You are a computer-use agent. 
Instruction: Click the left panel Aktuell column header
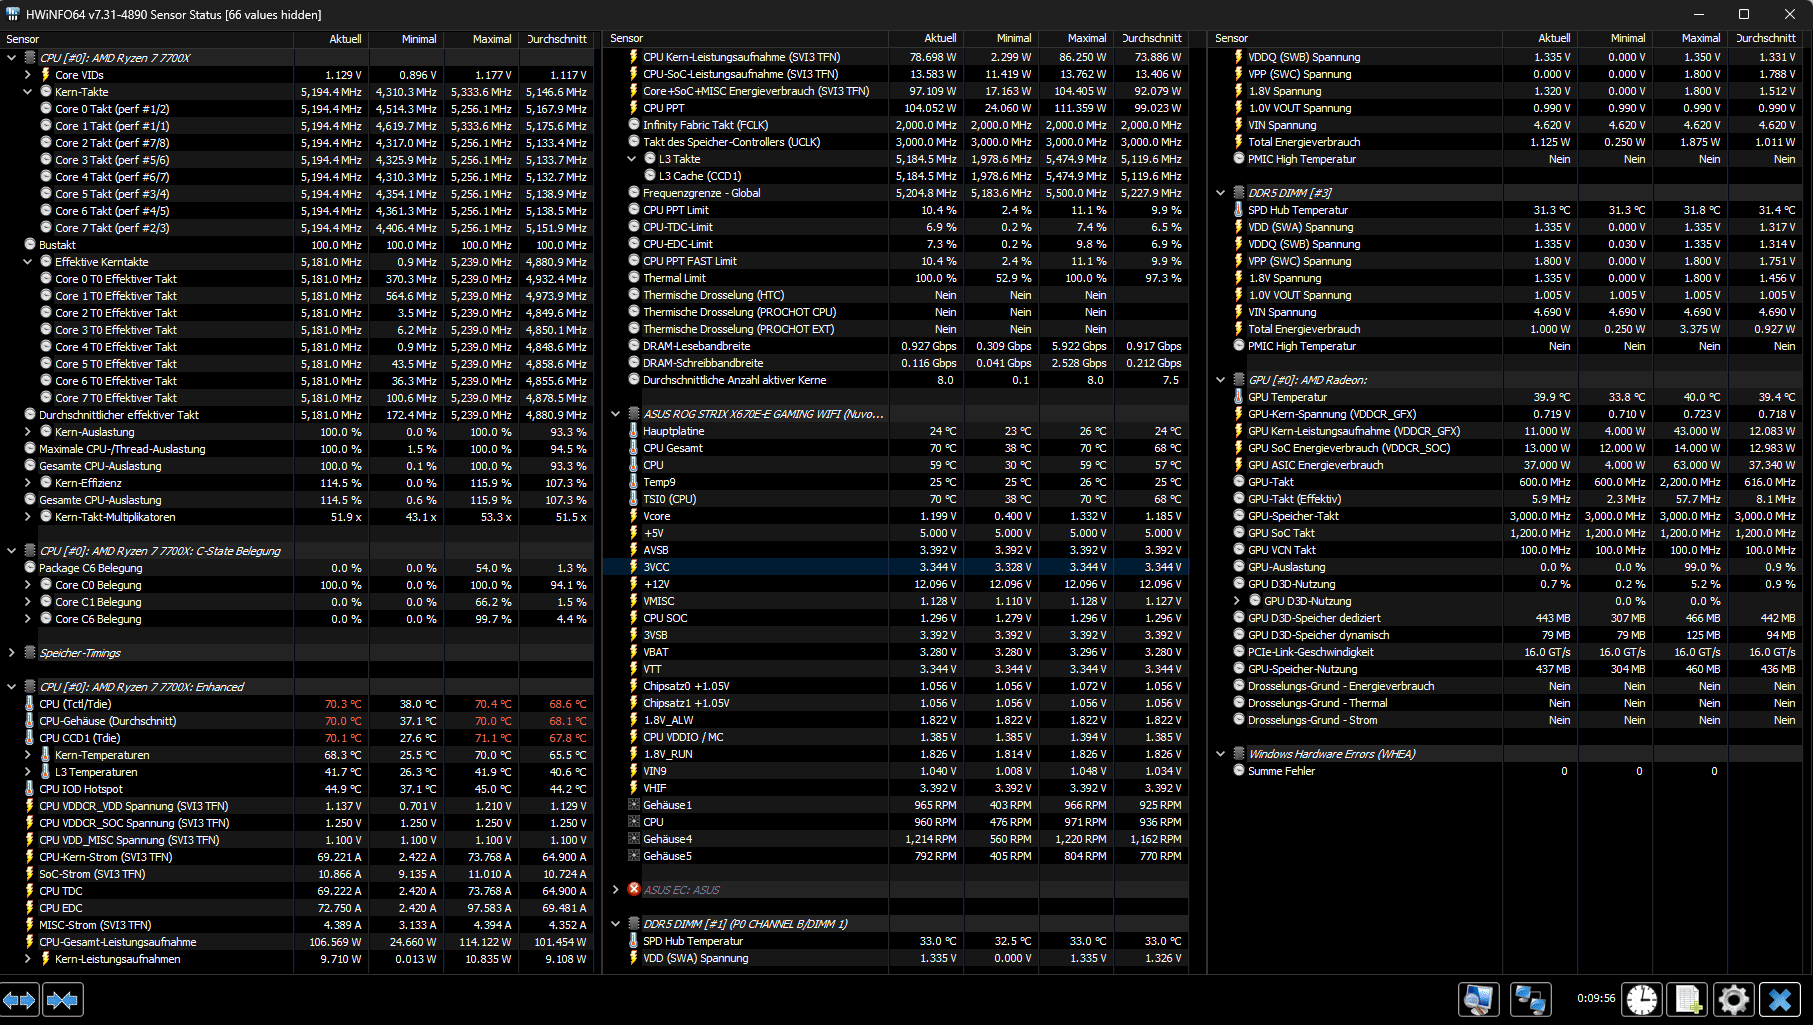point(331,39)
